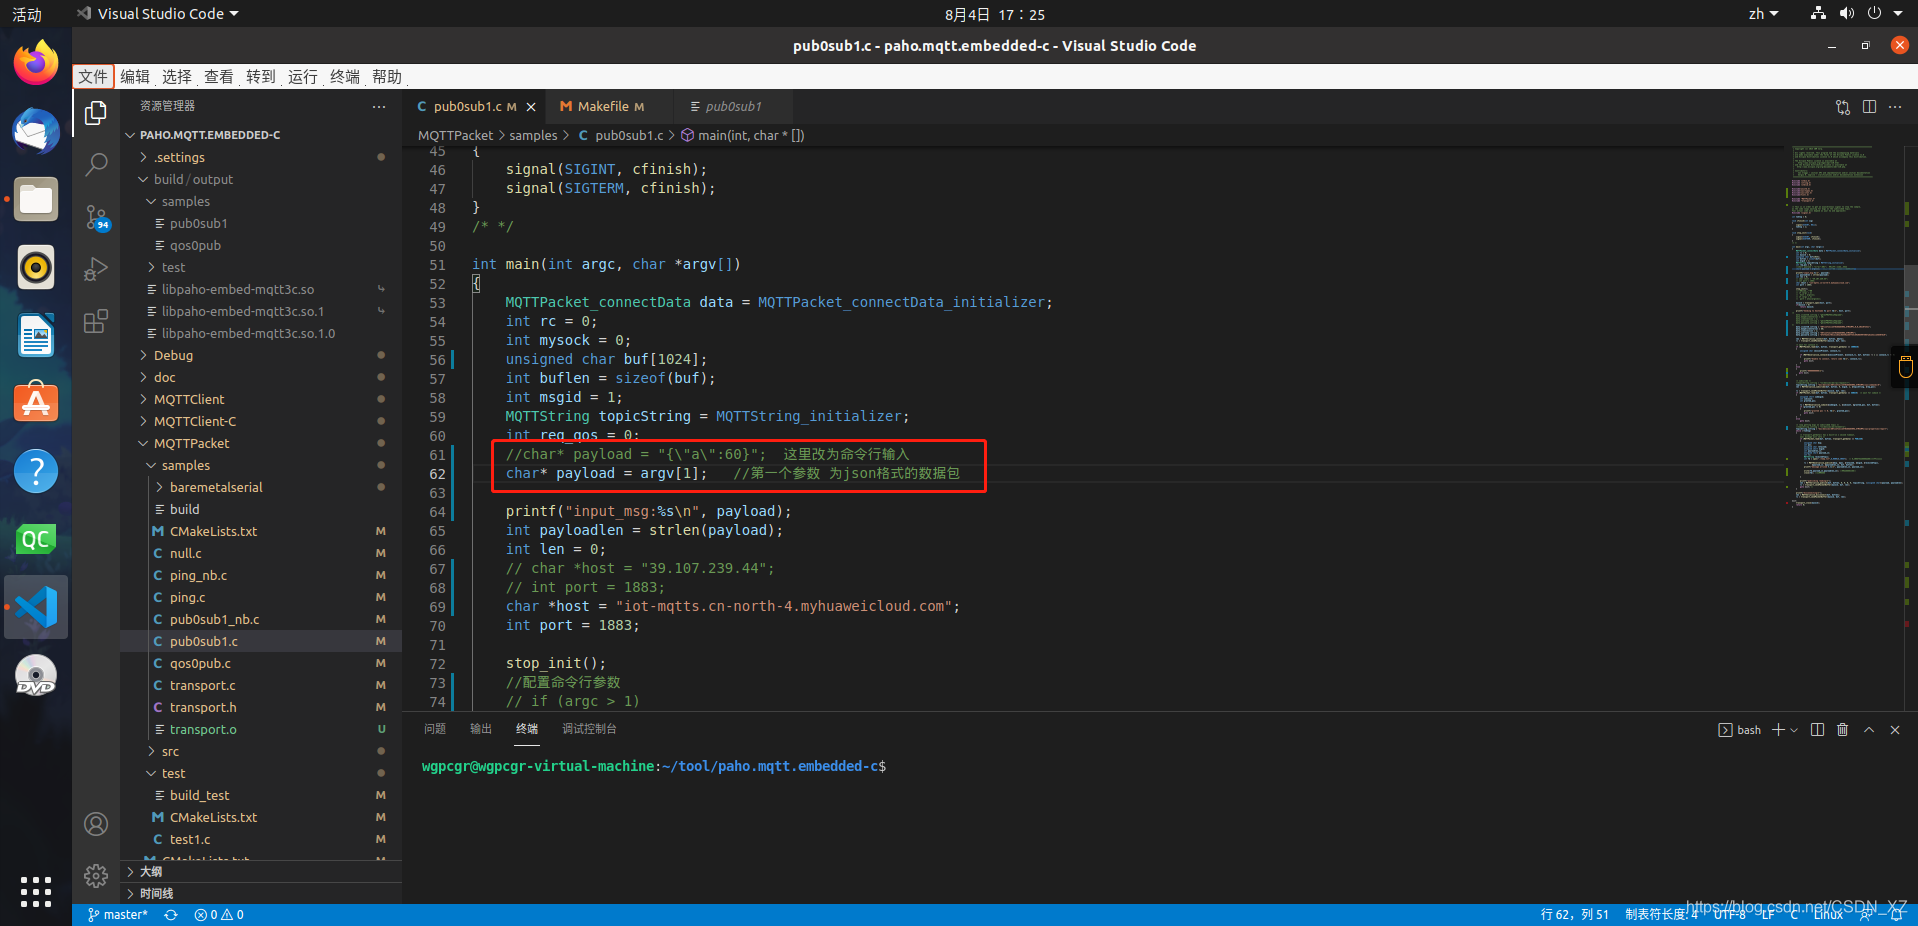Open Files manager from the dock
The height and width of the screenshot is (926, 1918).
[36, 200]
